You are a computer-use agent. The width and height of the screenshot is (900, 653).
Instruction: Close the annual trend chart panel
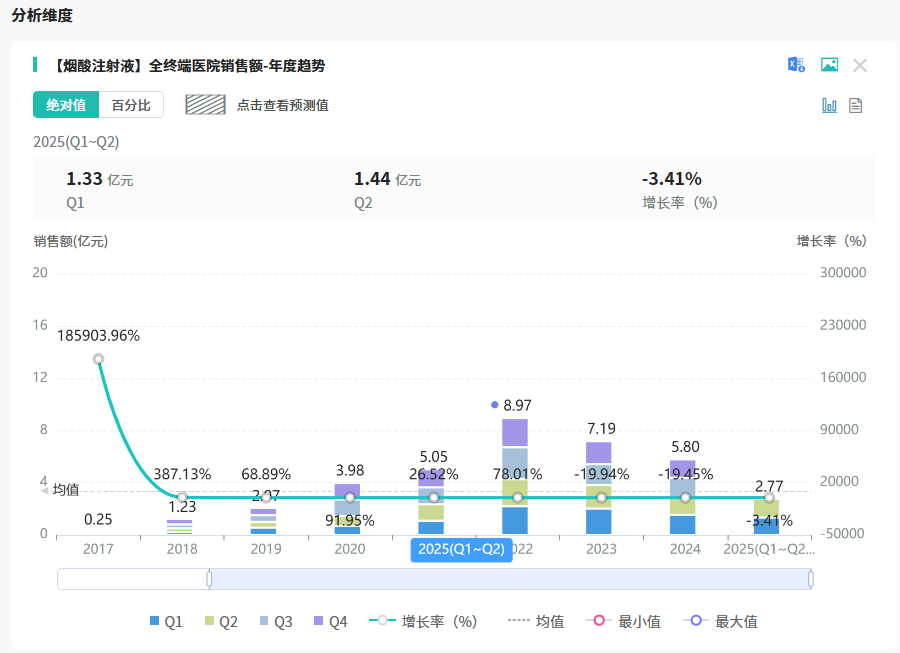point(860,65)
